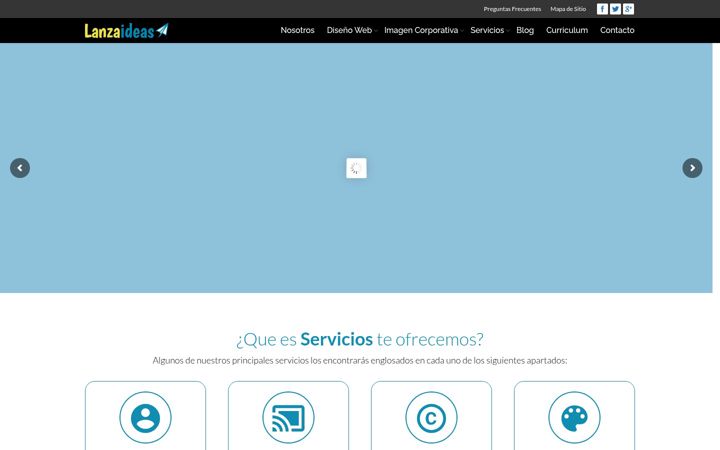Click the 'Algunos de nuestros principales servicios' subtitle
Viewport: 720px width, 450px height.
point(360,360)
